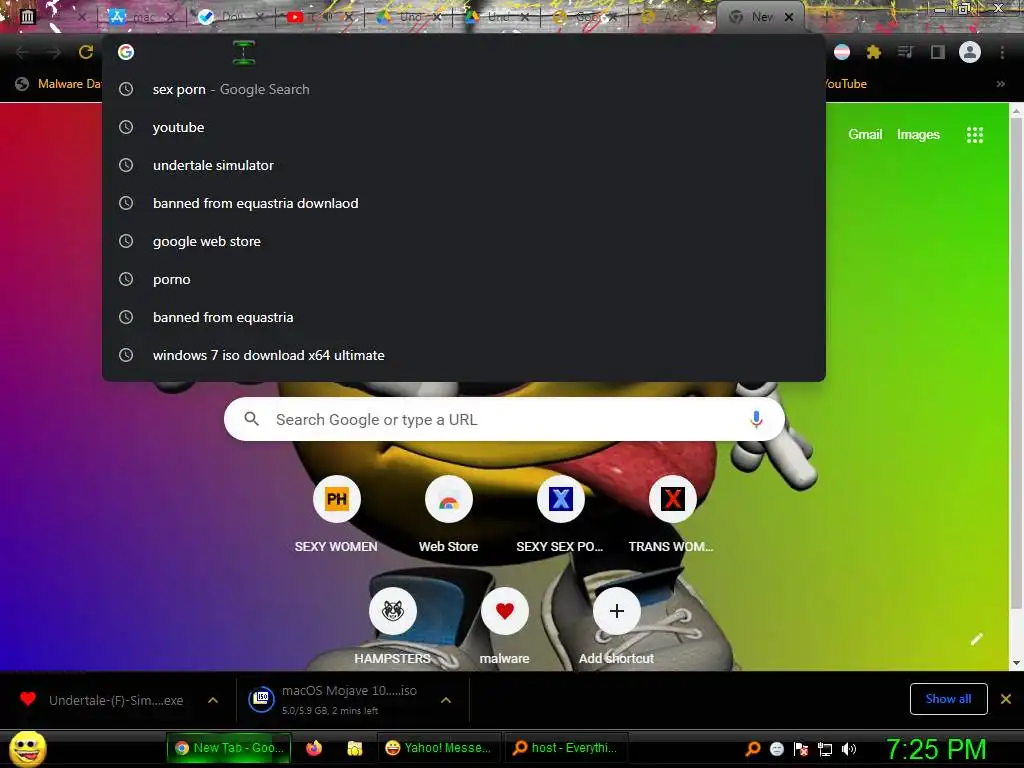Open the media control playlist icon
This screenshot has width=1024, height=768.
(x=905, y=52)
